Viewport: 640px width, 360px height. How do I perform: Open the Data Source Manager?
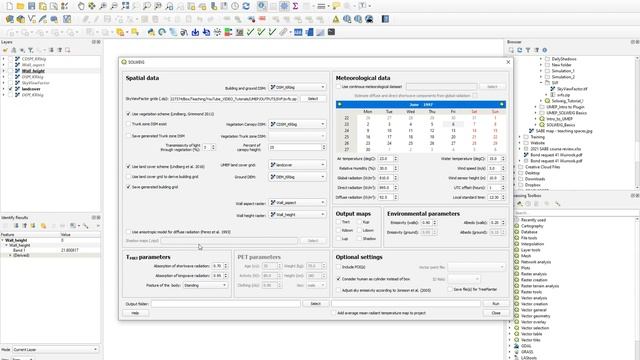pos(9,19)
